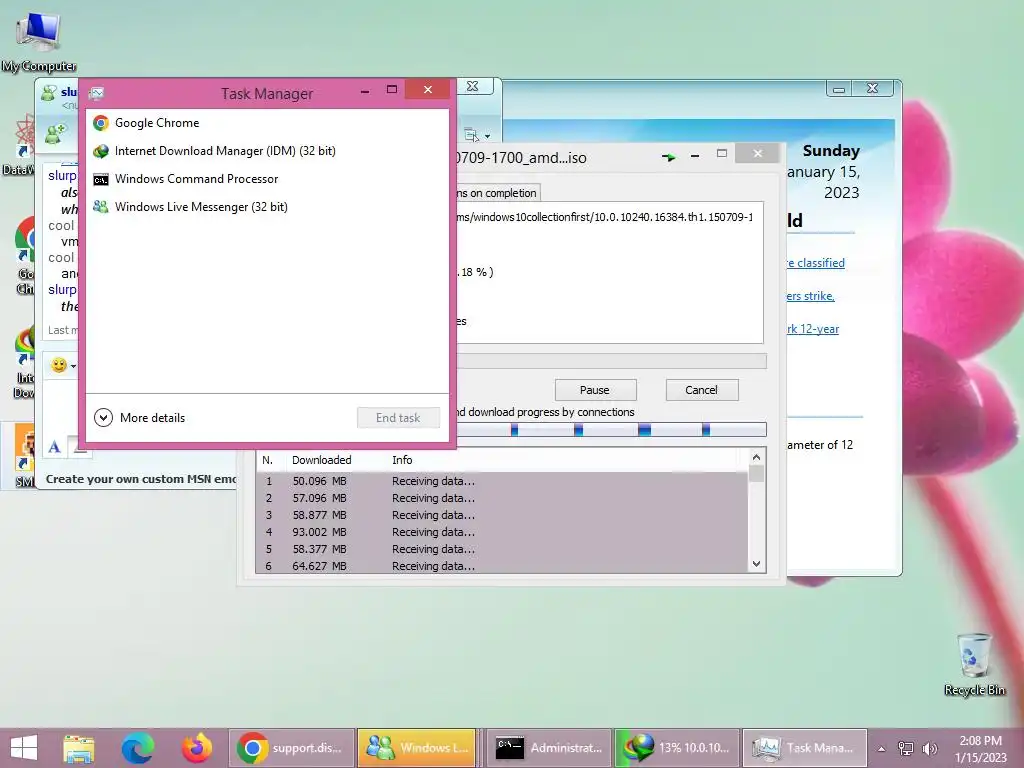Screen dimensions: 1024x768
Task: Open the Options on completion tab
Action: 497,193
